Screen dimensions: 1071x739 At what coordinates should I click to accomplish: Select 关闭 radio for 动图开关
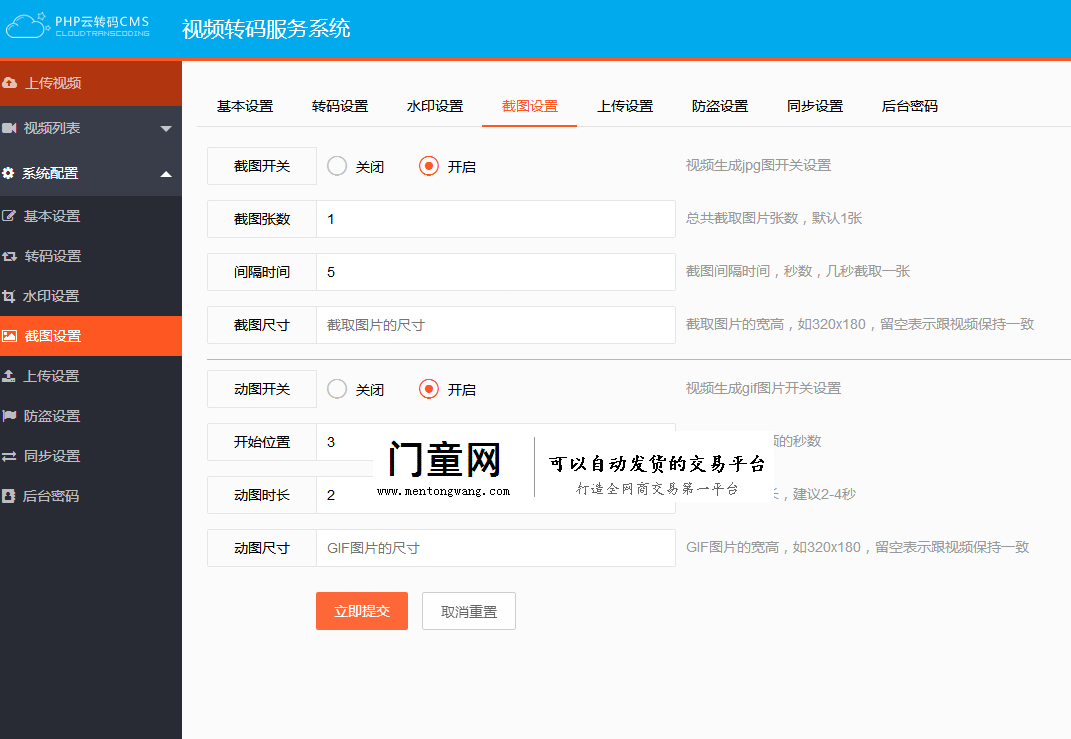click(x=337, y=389)
